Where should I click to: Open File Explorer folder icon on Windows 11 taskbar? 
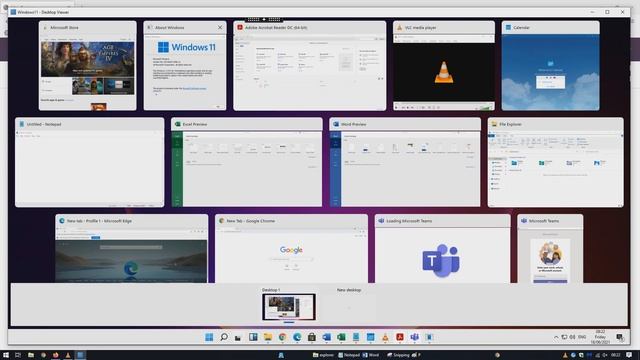coord(268,337)
